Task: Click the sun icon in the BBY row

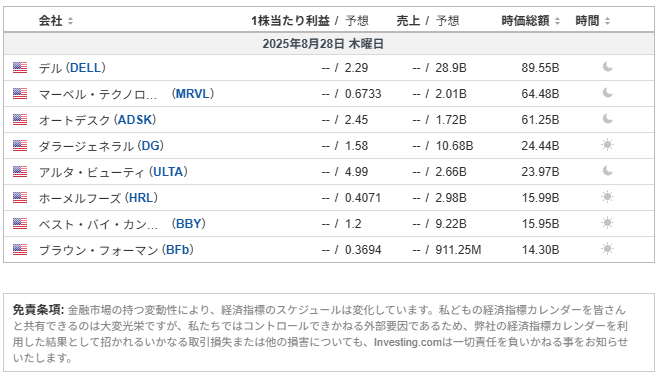Action: (608, 223)
